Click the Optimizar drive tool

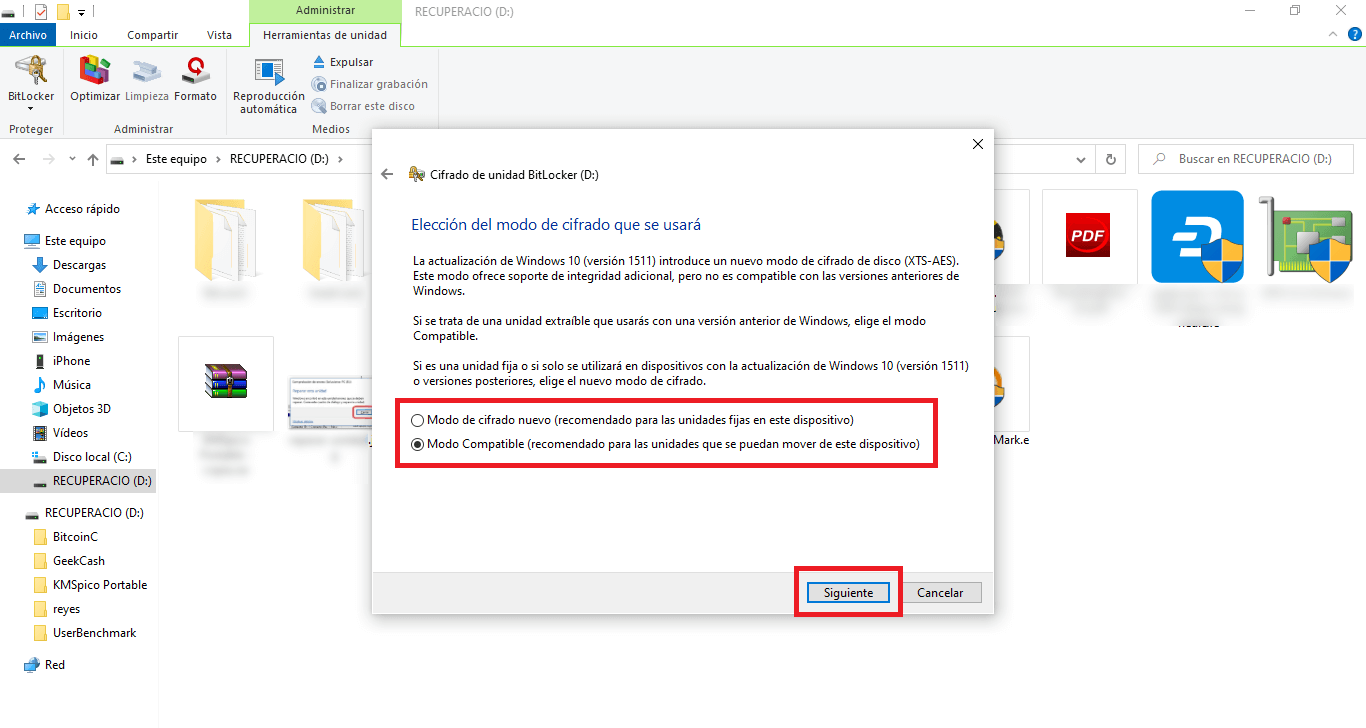tap(95, 79)
